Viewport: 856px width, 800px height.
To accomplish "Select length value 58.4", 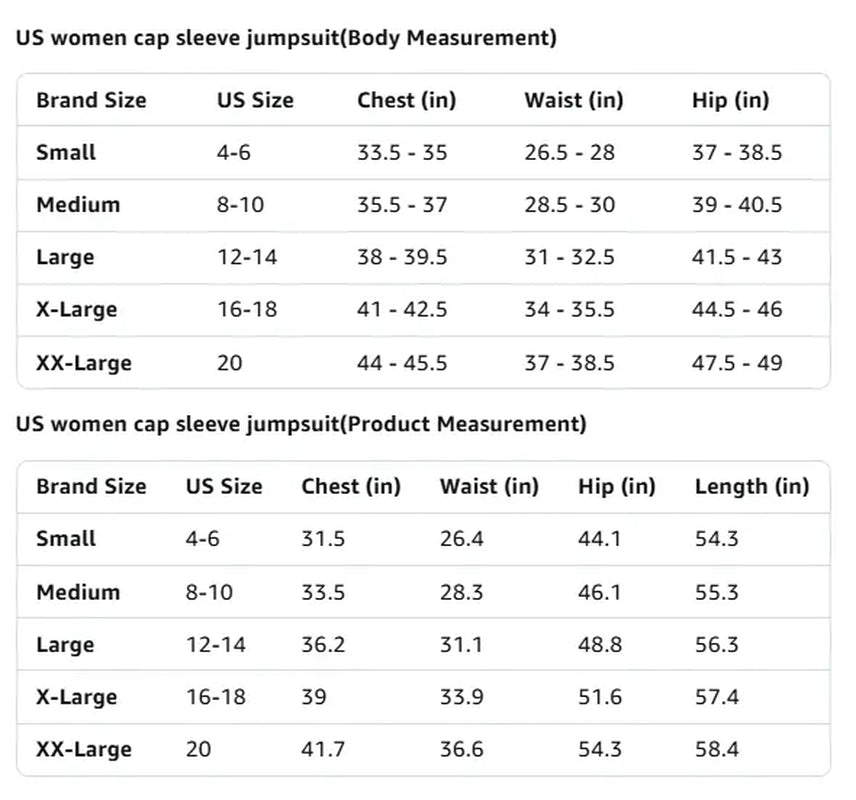I will click(x=717, y=749).
